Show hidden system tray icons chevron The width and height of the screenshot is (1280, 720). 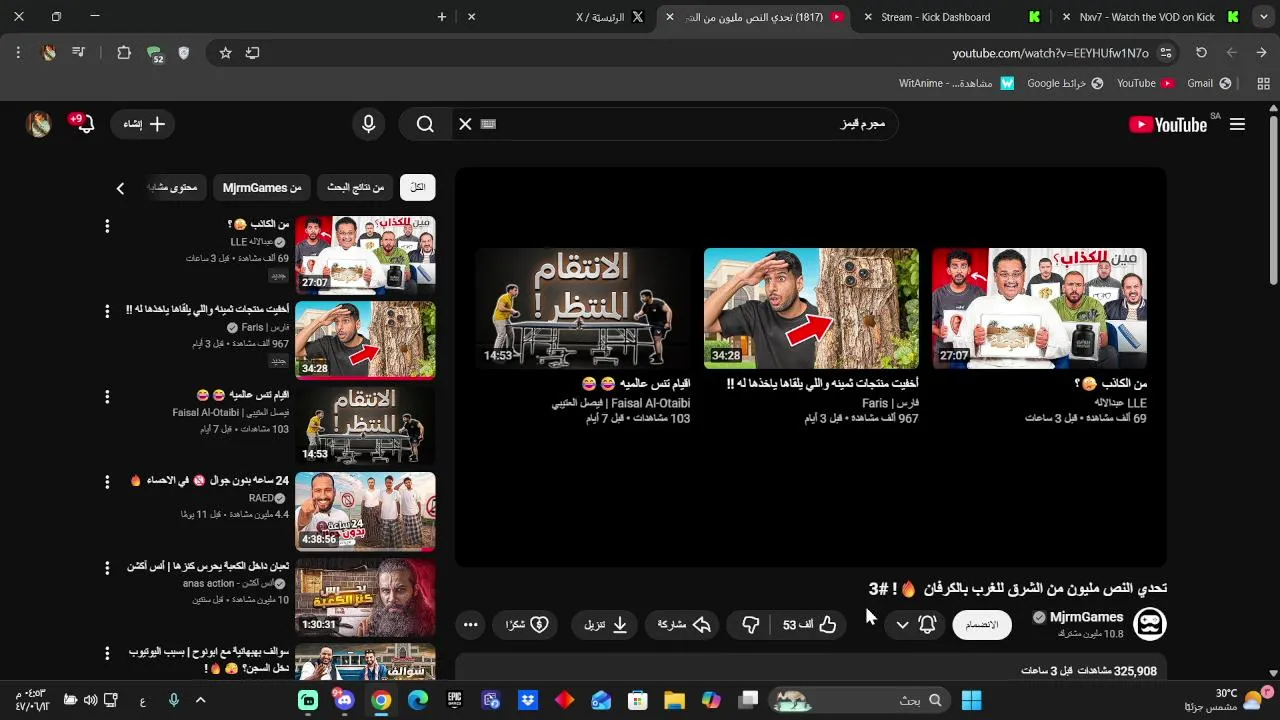(x=200, y=700)
